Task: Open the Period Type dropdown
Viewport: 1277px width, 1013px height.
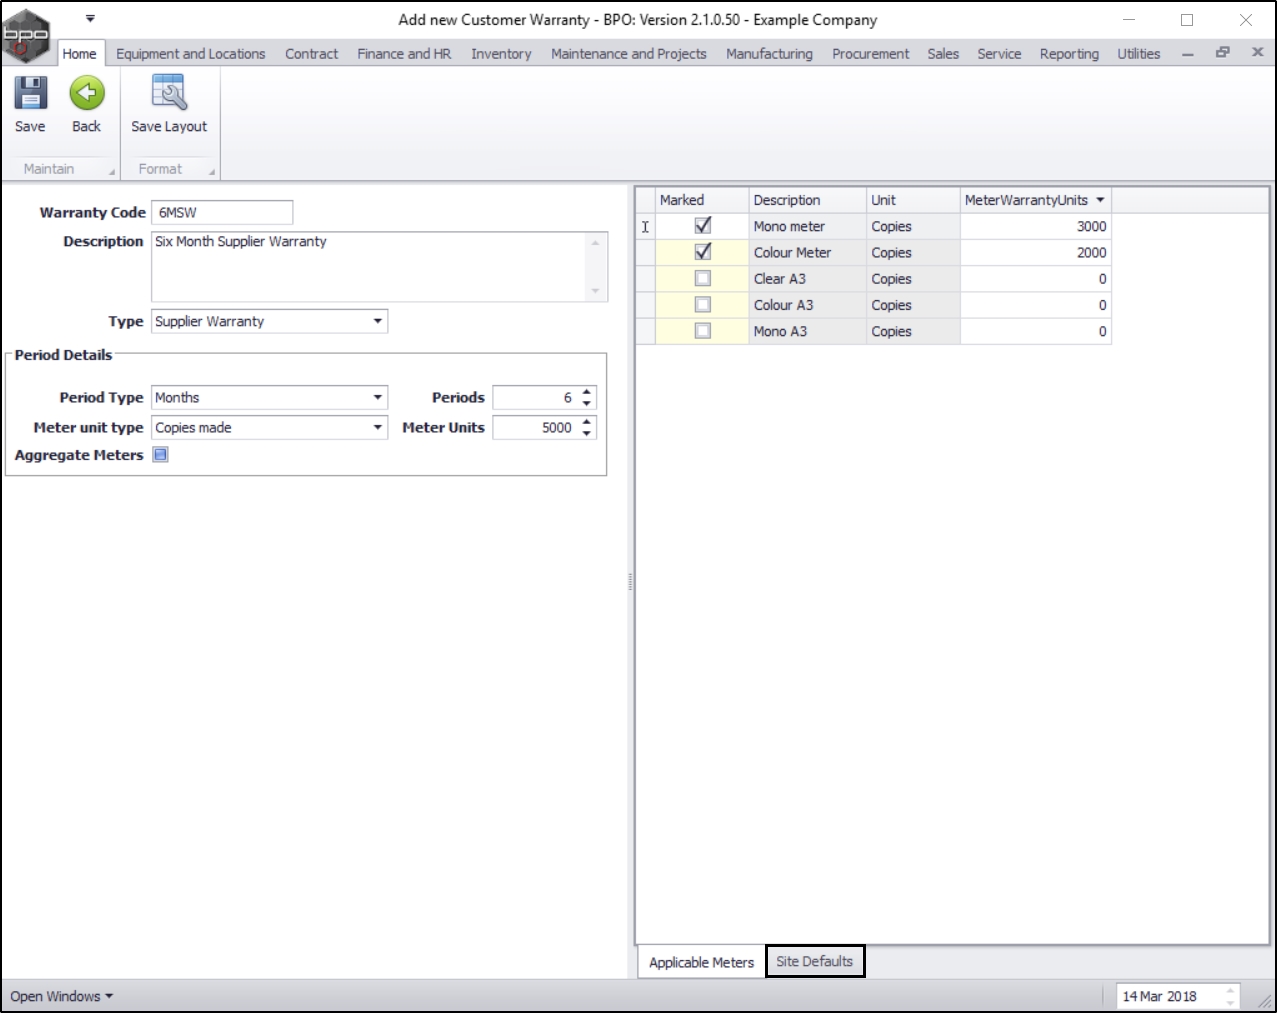Action: 378,397
